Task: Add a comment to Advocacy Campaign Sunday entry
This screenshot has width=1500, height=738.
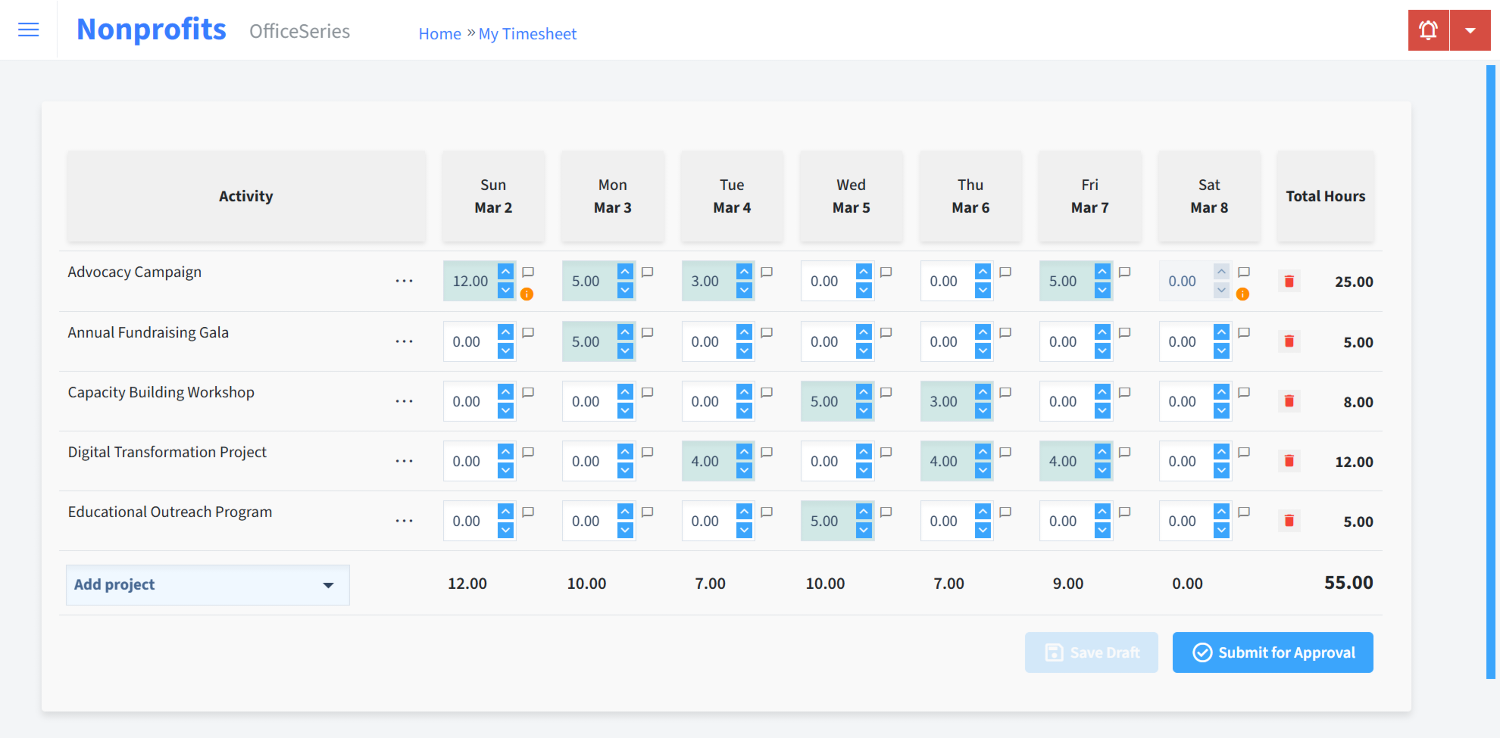Action: [x=527, y=272]
